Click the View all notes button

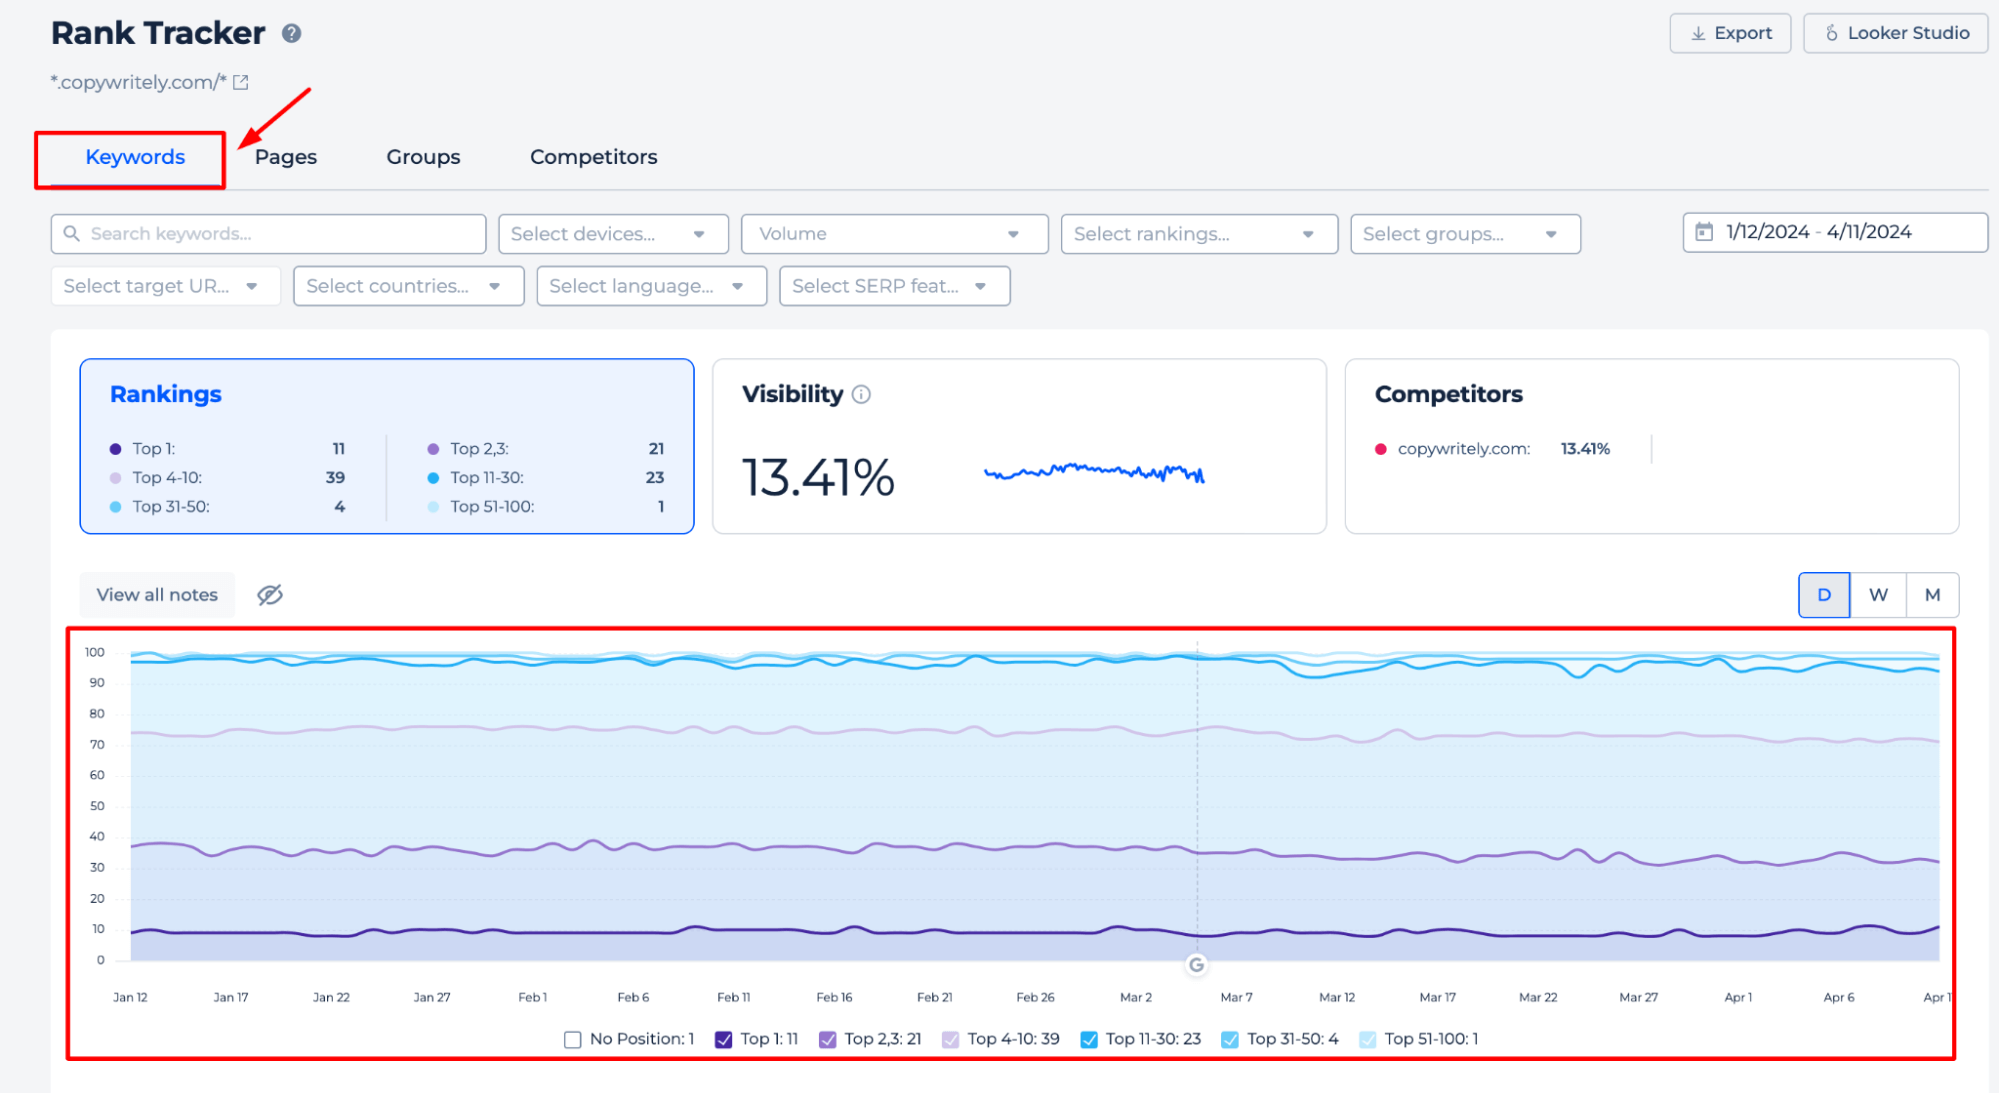point(158,594)
